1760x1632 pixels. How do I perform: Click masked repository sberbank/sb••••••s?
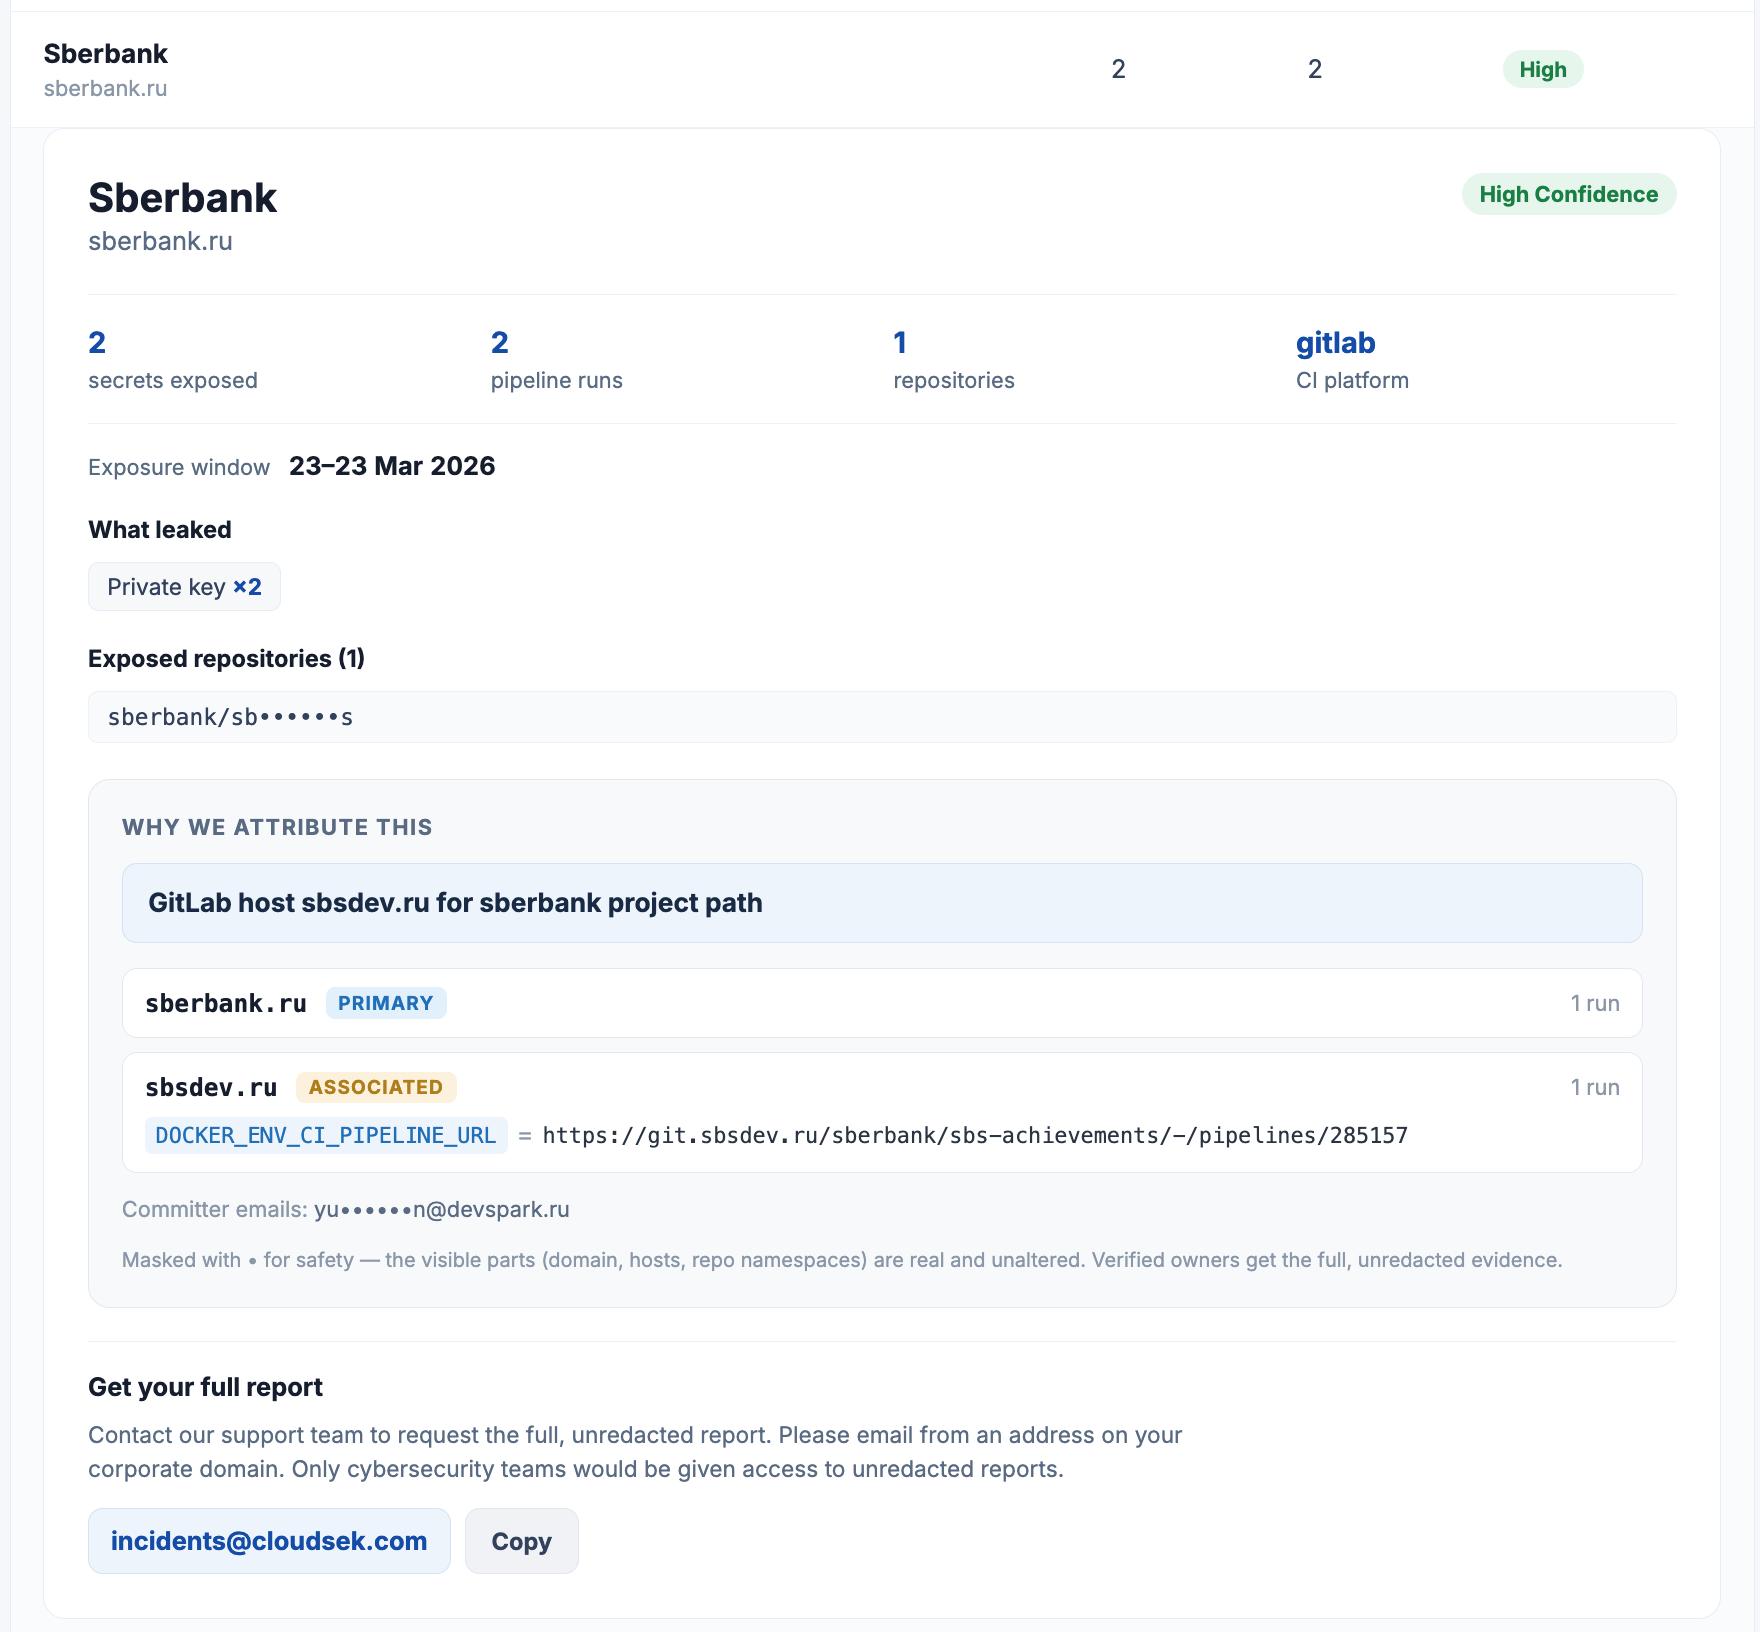[x=882, y=717]
